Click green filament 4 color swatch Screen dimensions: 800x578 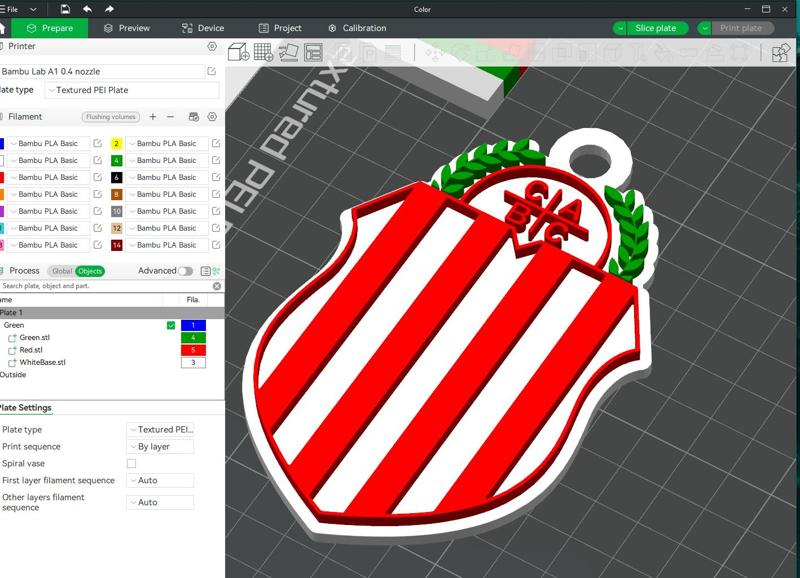coord(116,160)
